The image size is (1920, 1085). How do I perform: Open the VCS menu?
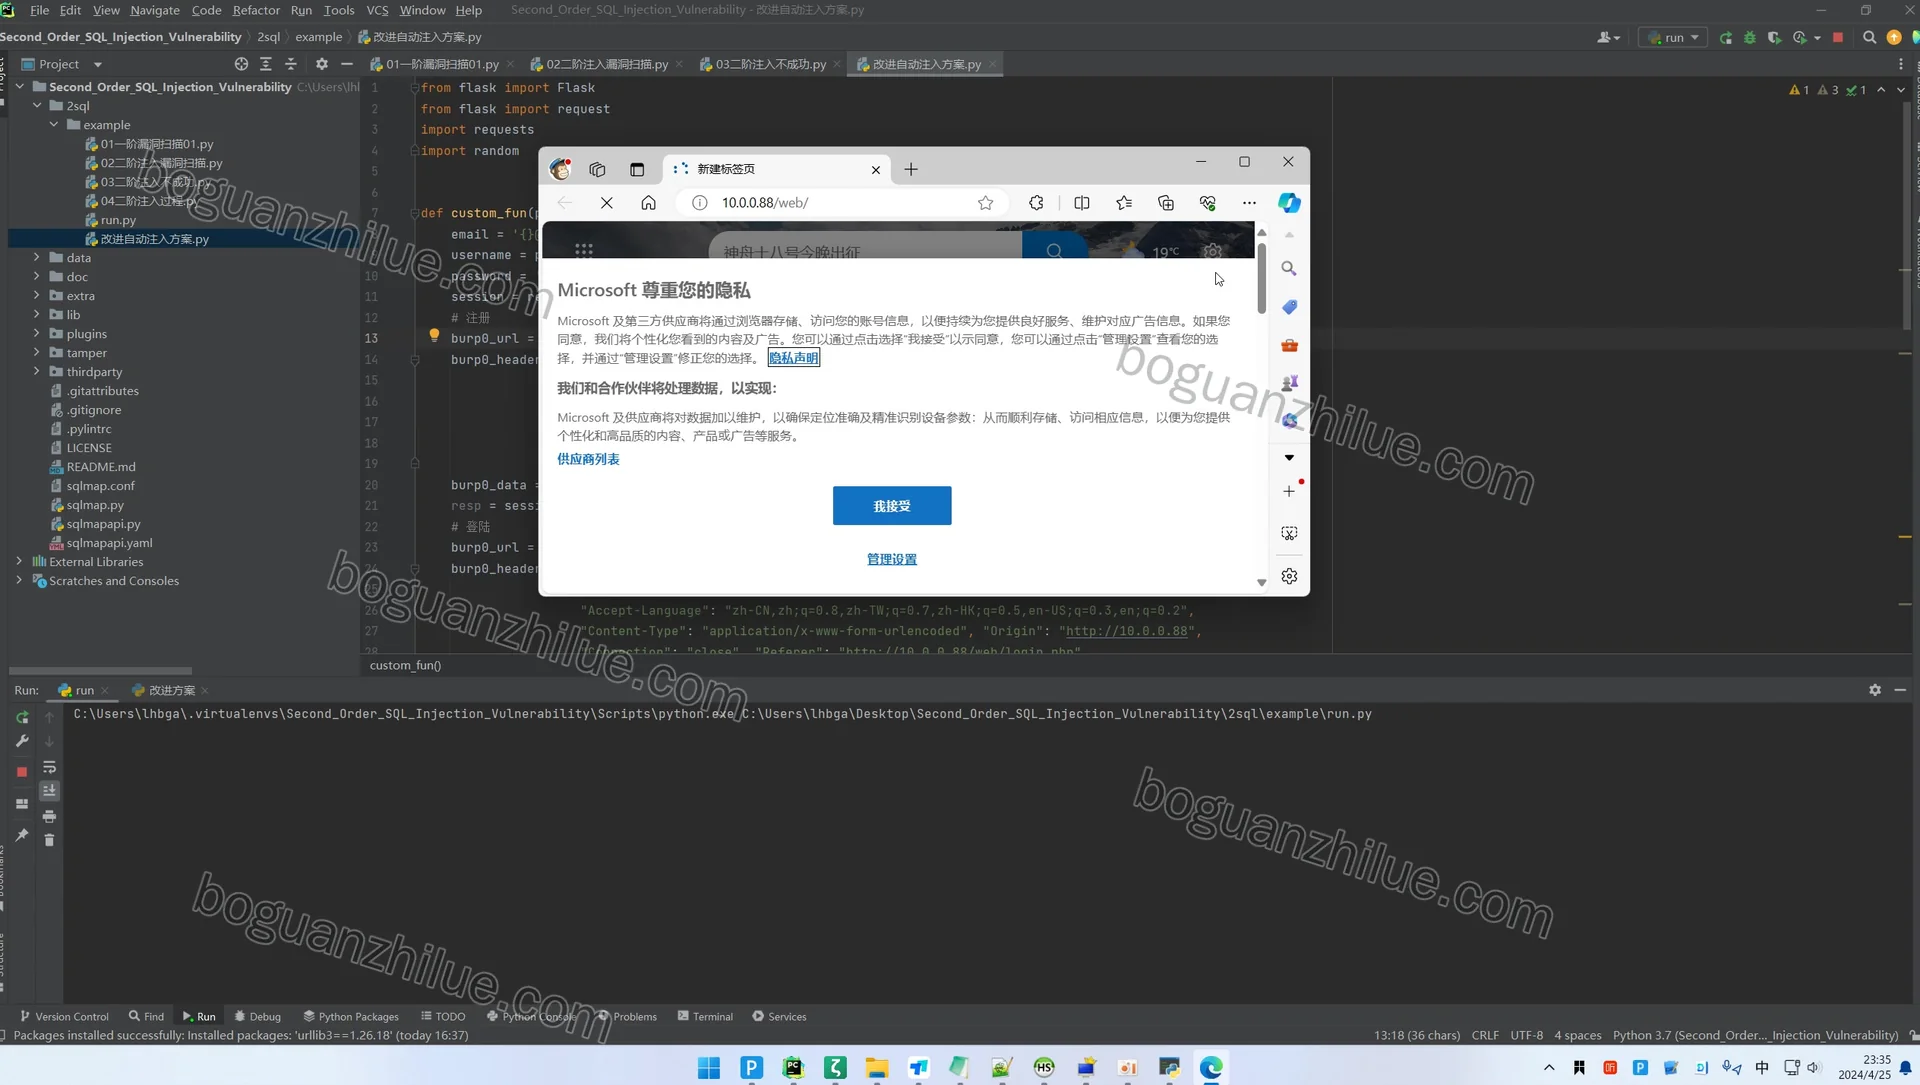377,10
